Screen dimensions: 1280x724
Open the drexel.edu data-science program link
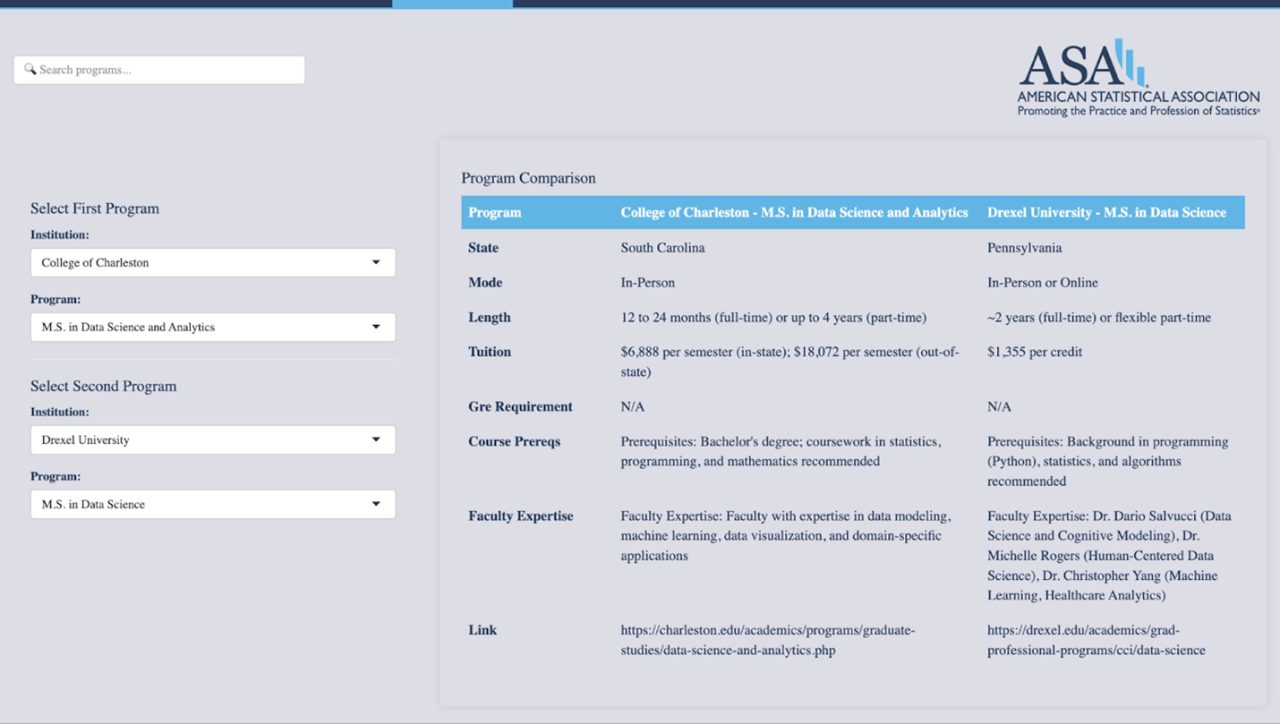1096,640
